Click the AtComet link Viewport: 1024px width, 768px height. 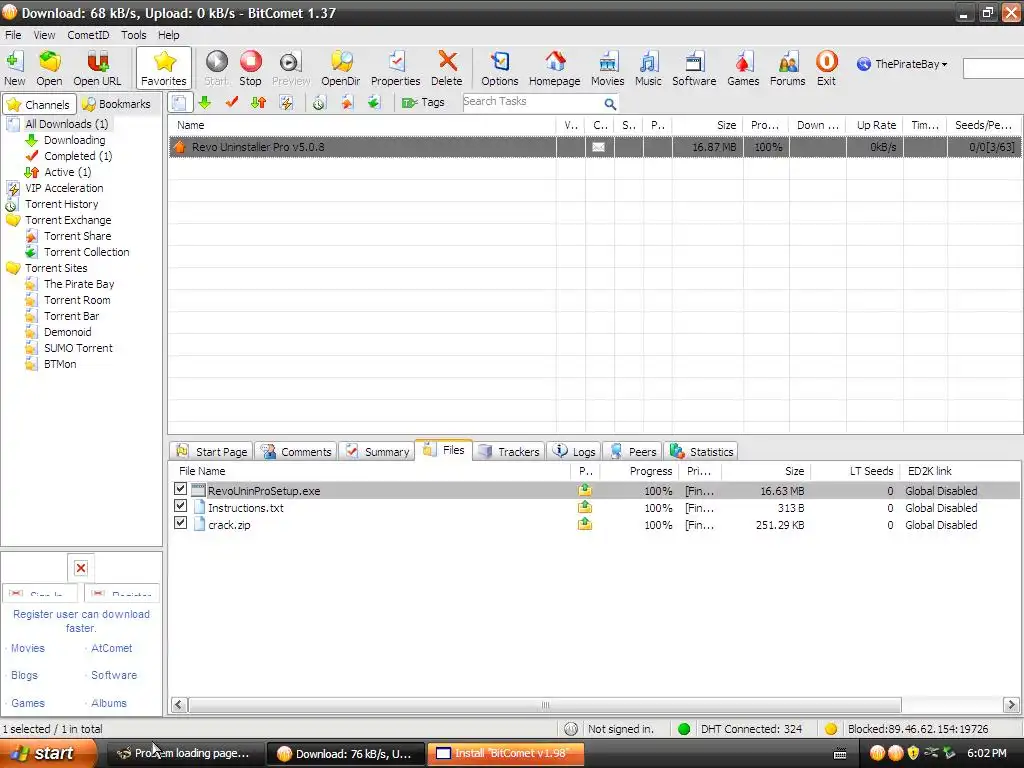tap(112, 648)
